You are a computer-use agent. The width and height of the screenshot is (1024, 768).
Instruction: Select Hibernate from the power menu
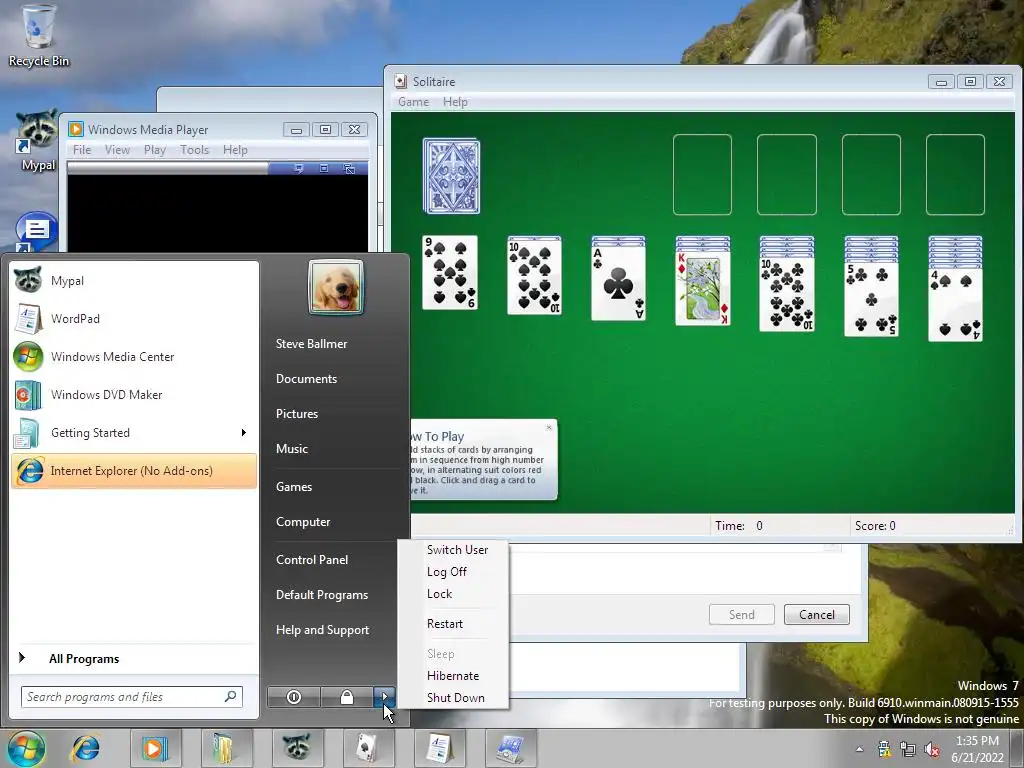(x=453, y=676)
